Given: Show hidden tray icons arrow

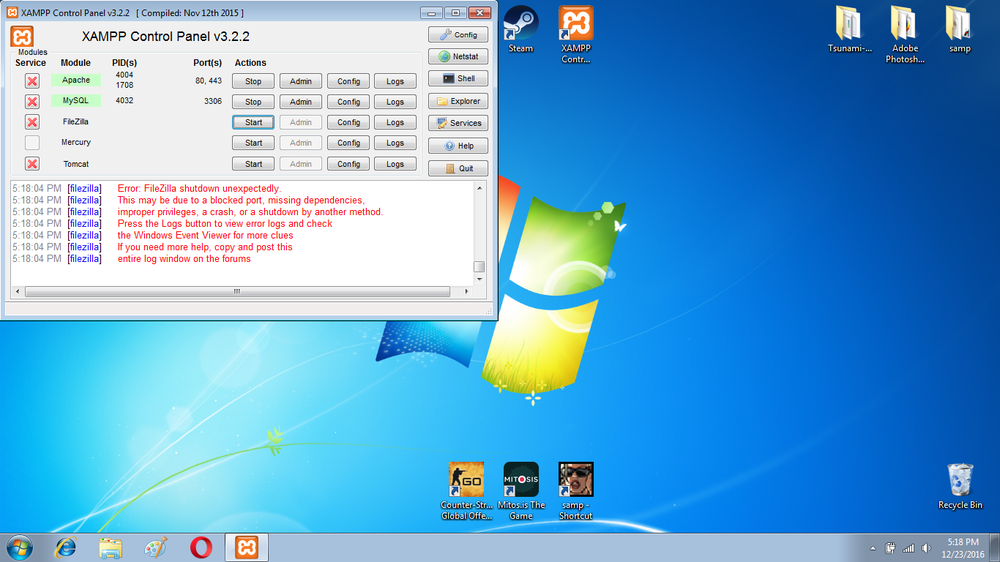Looking at the screenshot, I should 872,548.
